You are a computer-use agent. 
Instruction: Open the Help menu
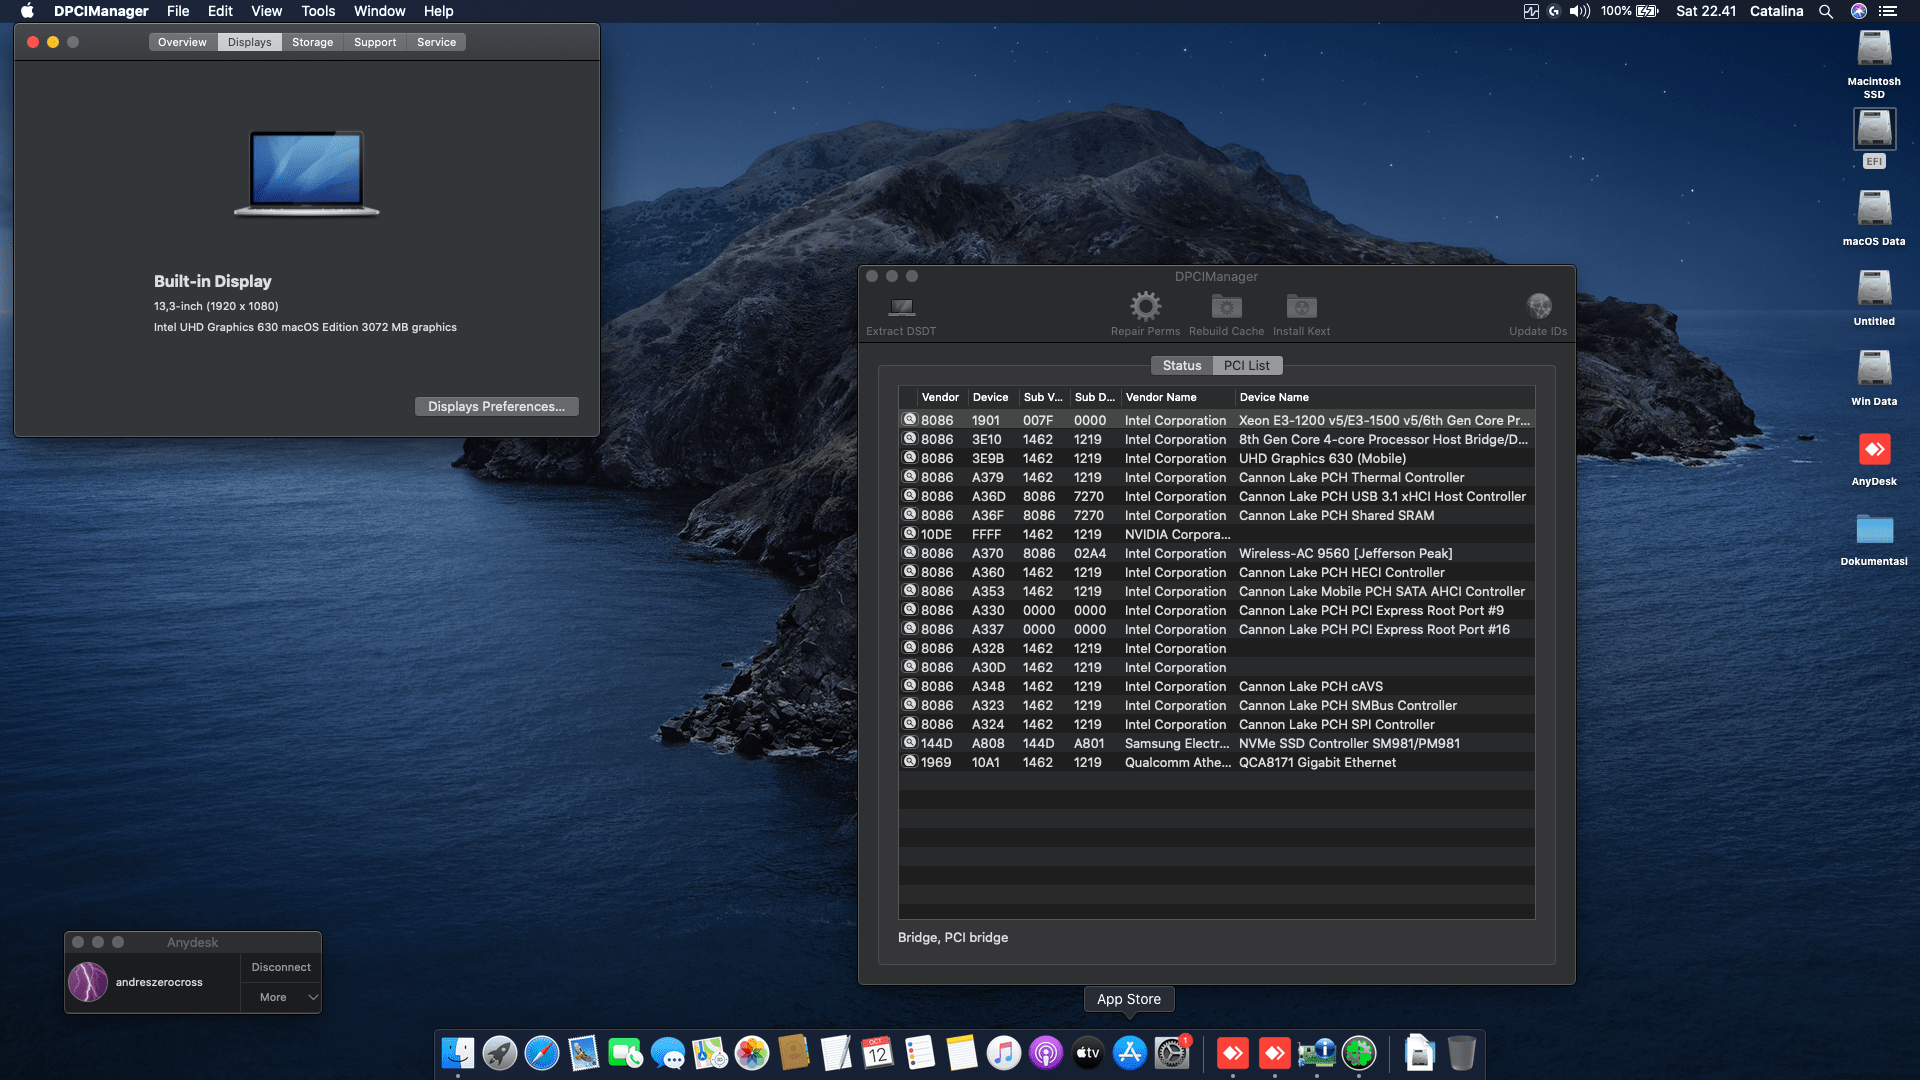[438, 11]
